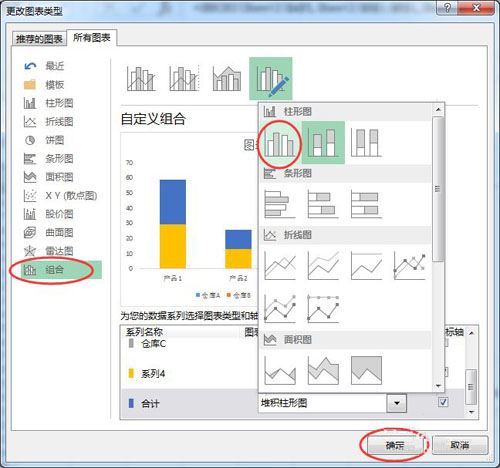This screenshot has height=468, width=500.
Task: Choose 曲面图 surface chart category
Action: click(x=61, y=233)
